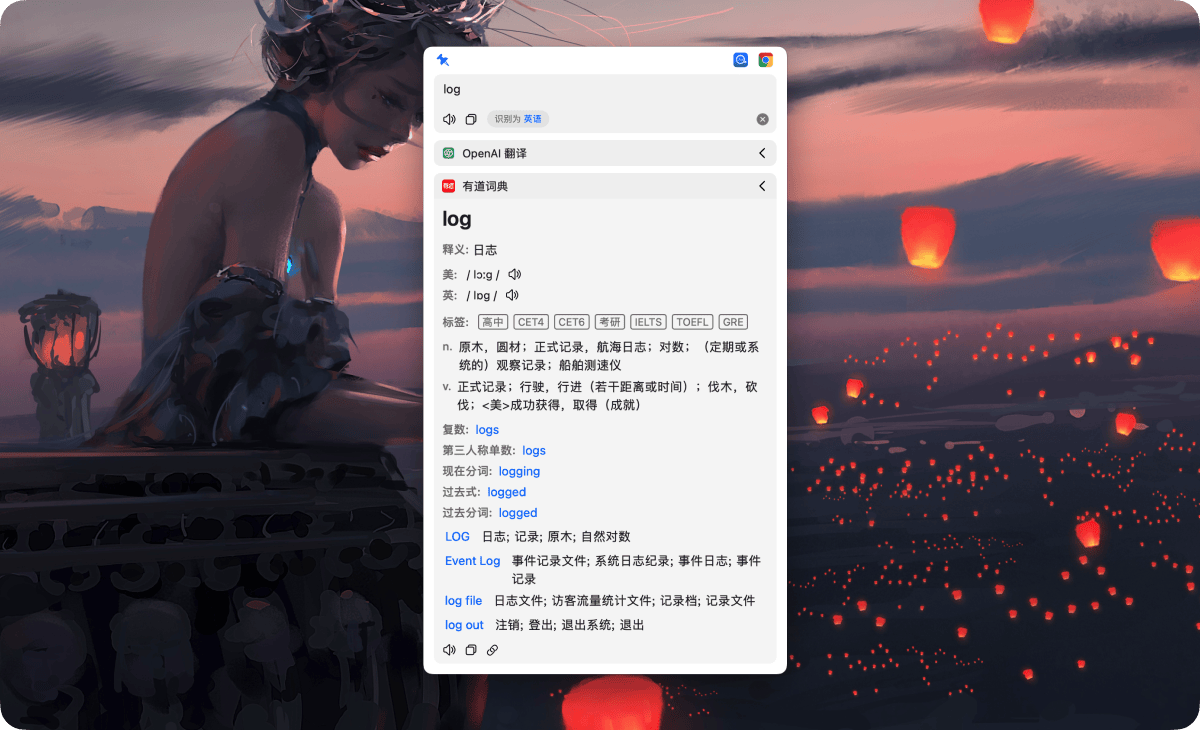Click the OpenAI 翻译 service icon
1200x730 pixels.
pyautogui.click(x=449, y=153)
